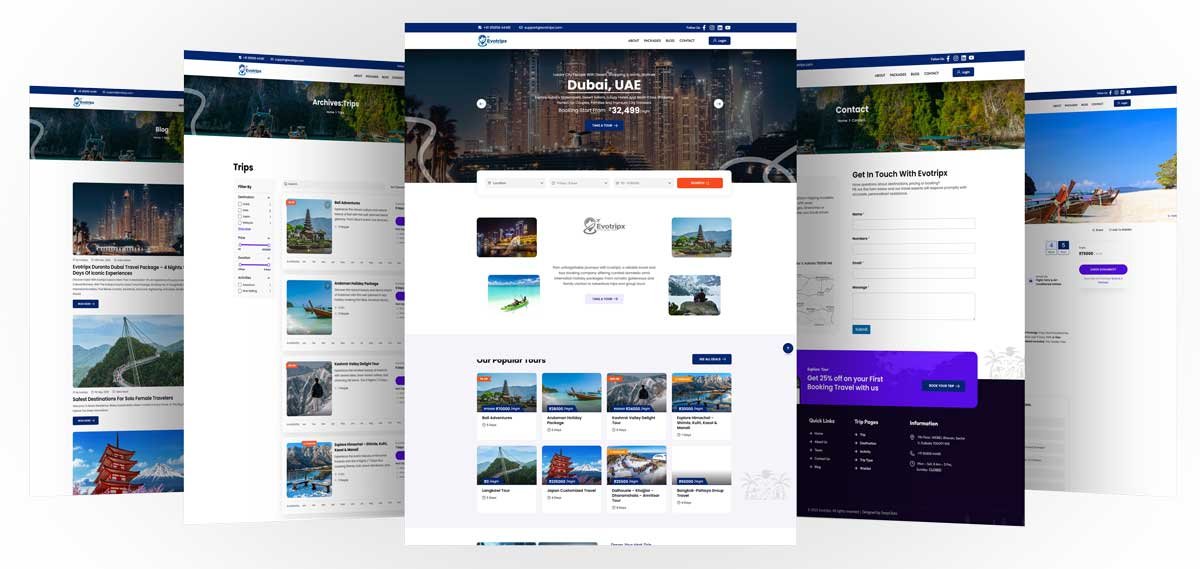
Task: Open the PACKAGES menu in center navbar
Action: coord(652,41)
